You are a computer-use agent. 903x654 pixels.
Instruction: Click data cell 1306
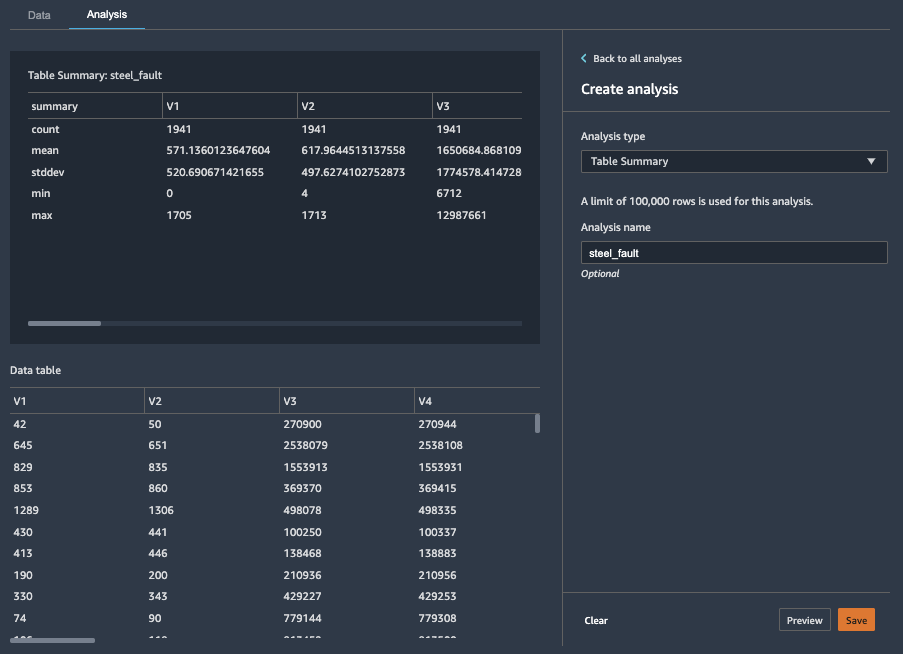pyautogui.click(x=161, y=511)
